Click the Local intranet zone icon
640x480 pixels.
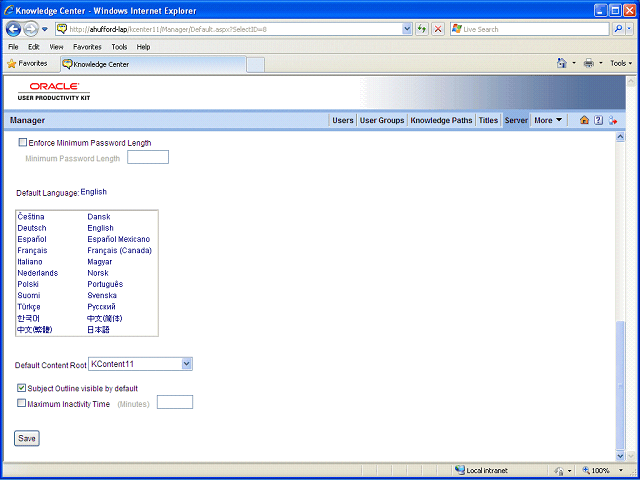point(460,470)
